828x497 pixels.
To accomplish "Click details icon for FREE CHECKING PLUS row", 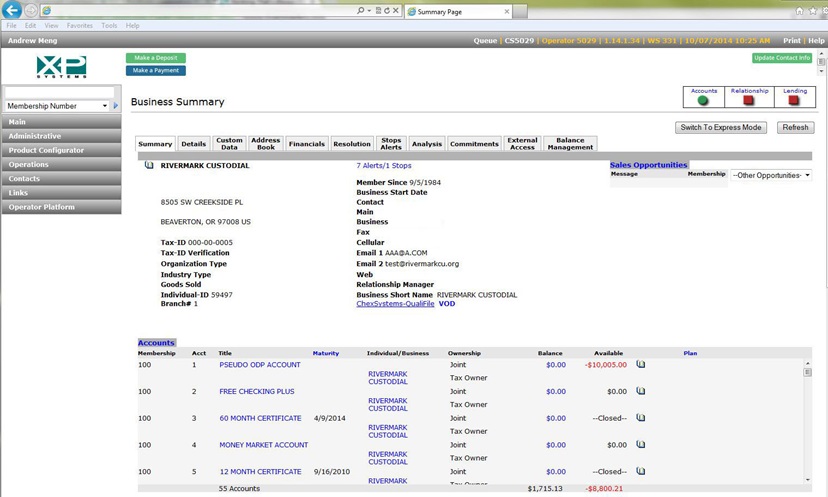I will (641, 391).
